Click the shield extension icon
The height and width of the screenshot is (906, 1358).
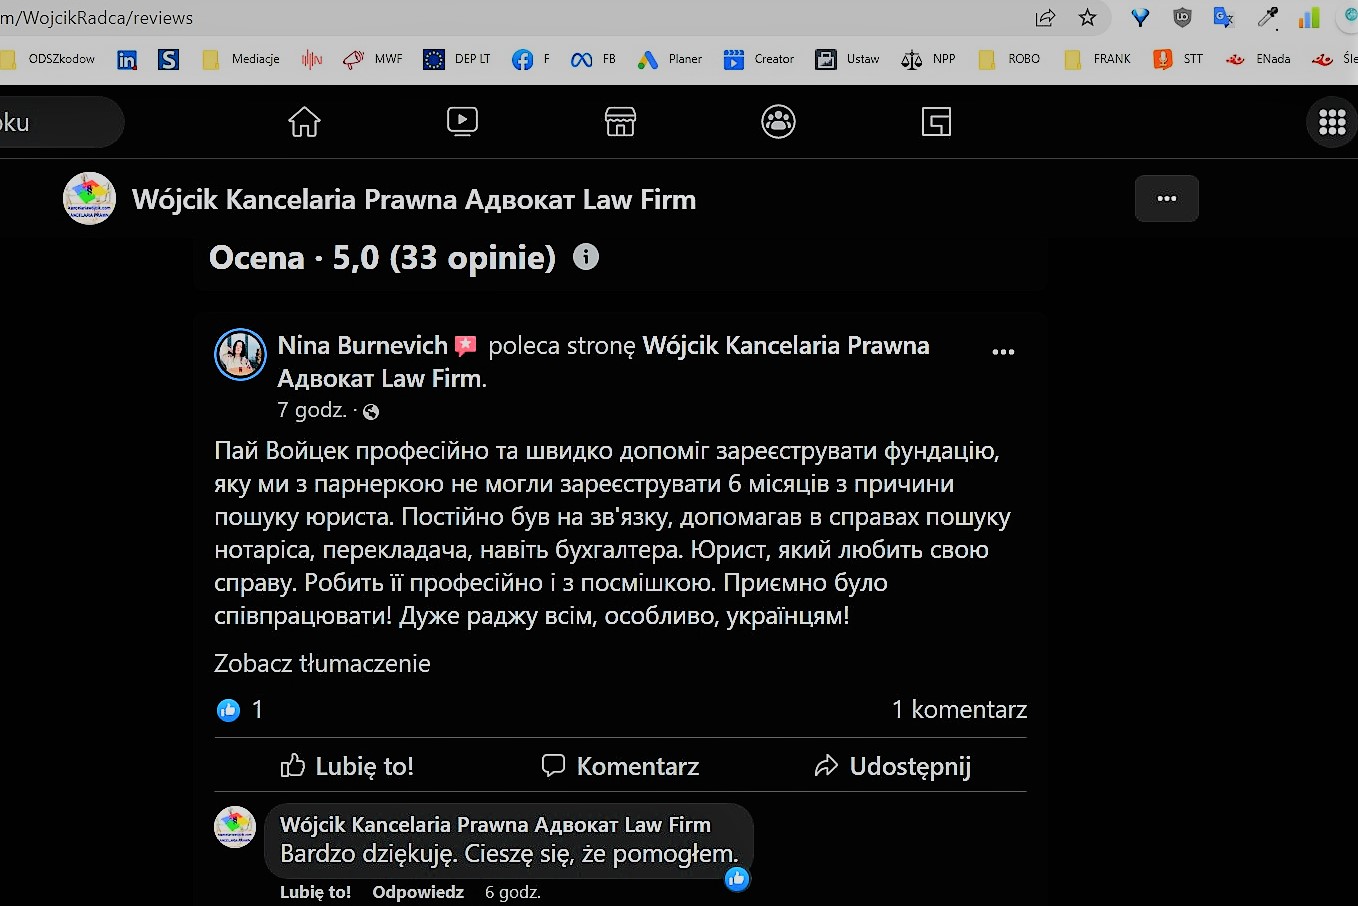coord(1182,17)
